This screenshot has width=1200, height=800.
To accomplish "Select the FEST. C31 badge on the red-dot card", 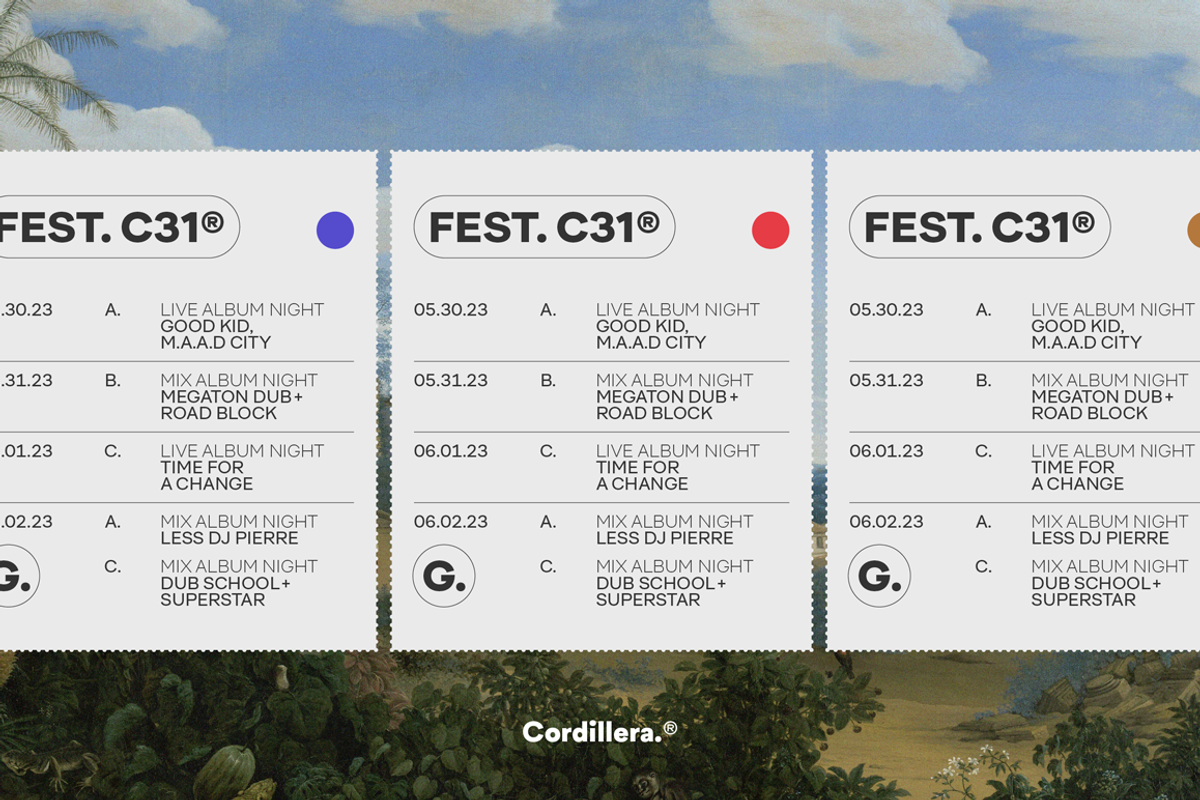I will tap(544, 227).
